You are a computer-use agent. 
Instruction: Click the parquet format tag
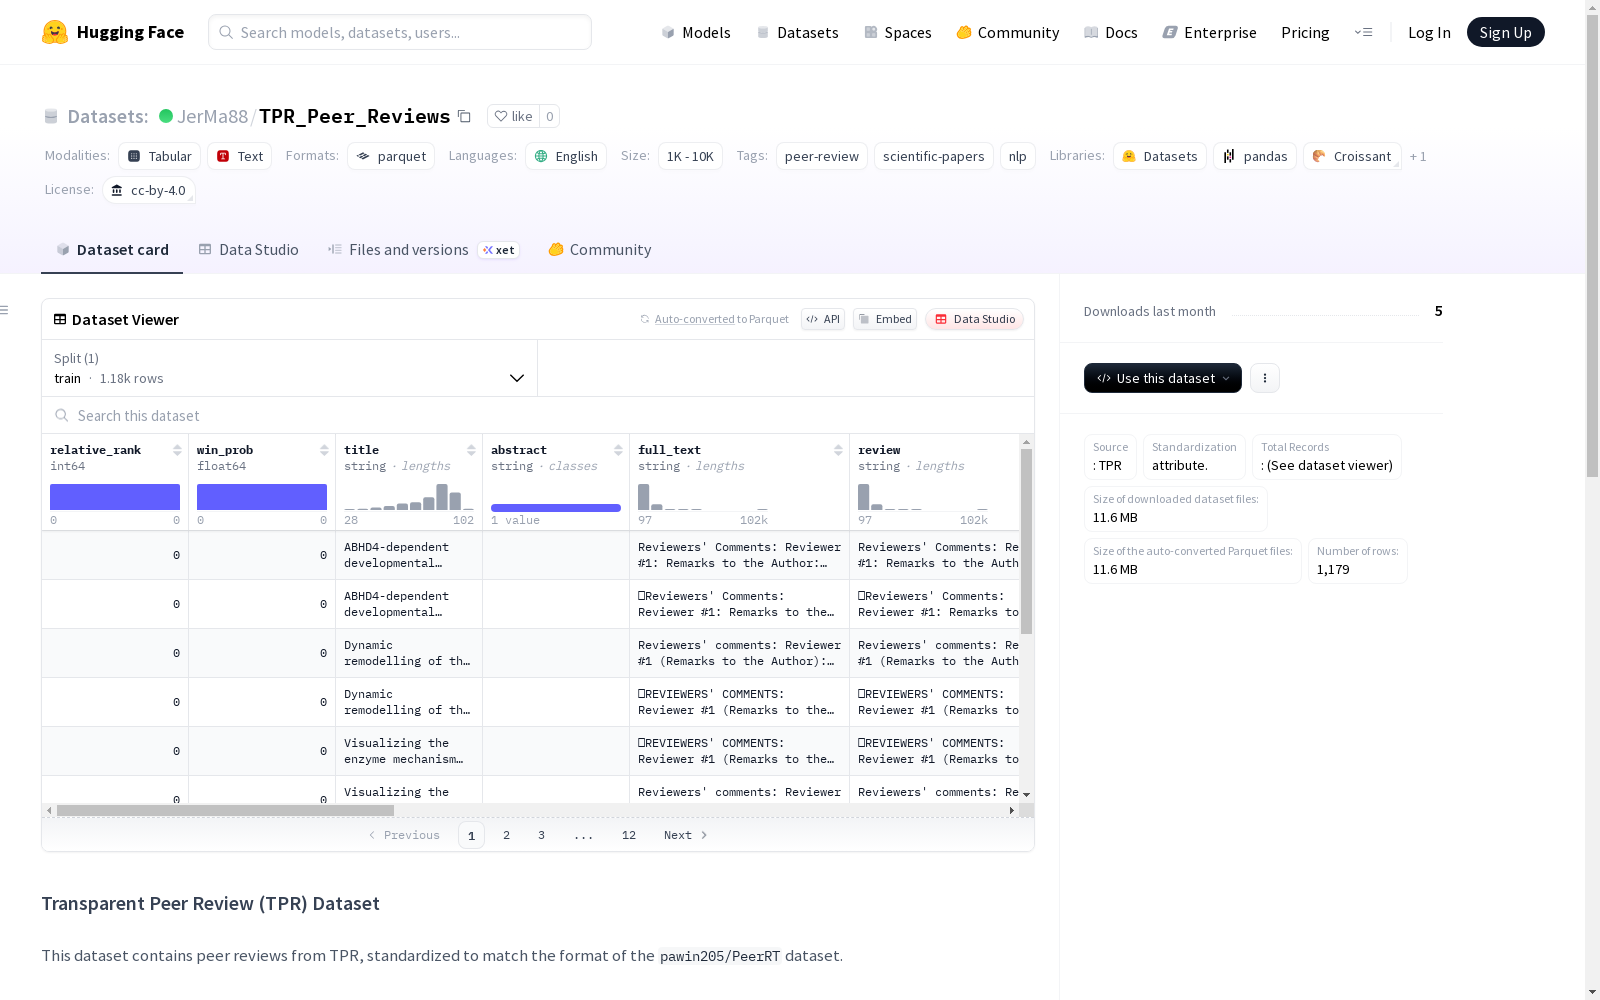[391, 156]
